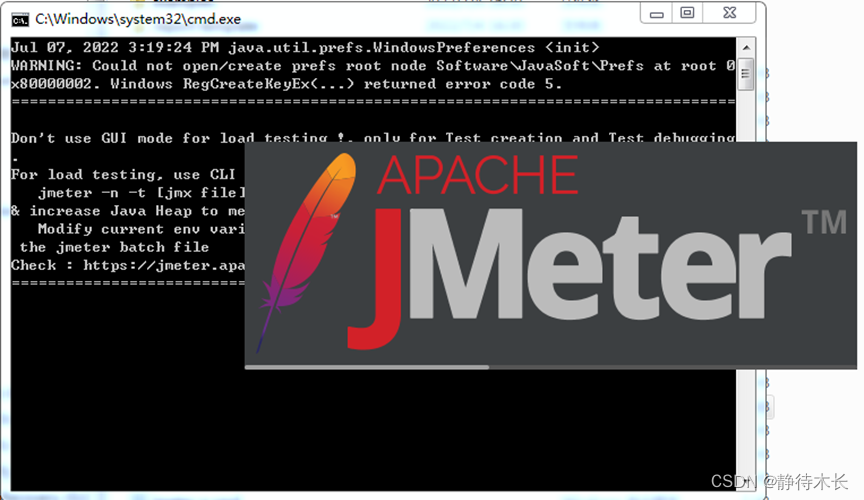Click 'the jmeter batch file' text
Viewport: 864px width, 500px height.
115,247
